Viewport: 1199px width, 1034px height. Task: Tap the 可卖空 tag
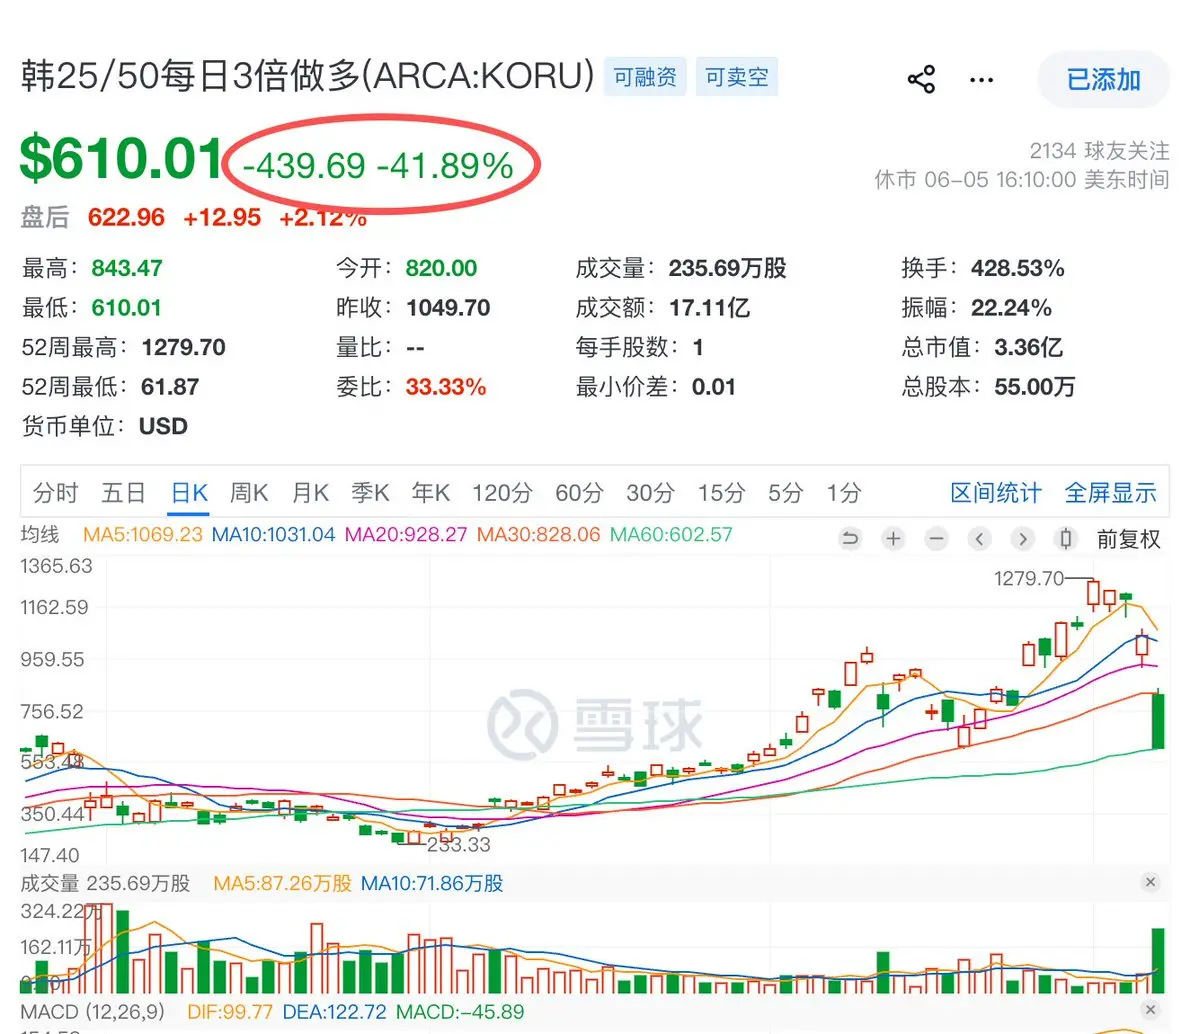[736, 76]
